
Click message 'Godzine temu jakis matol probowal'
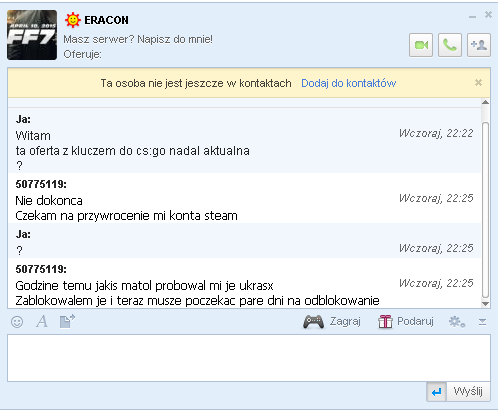[110, 286]
